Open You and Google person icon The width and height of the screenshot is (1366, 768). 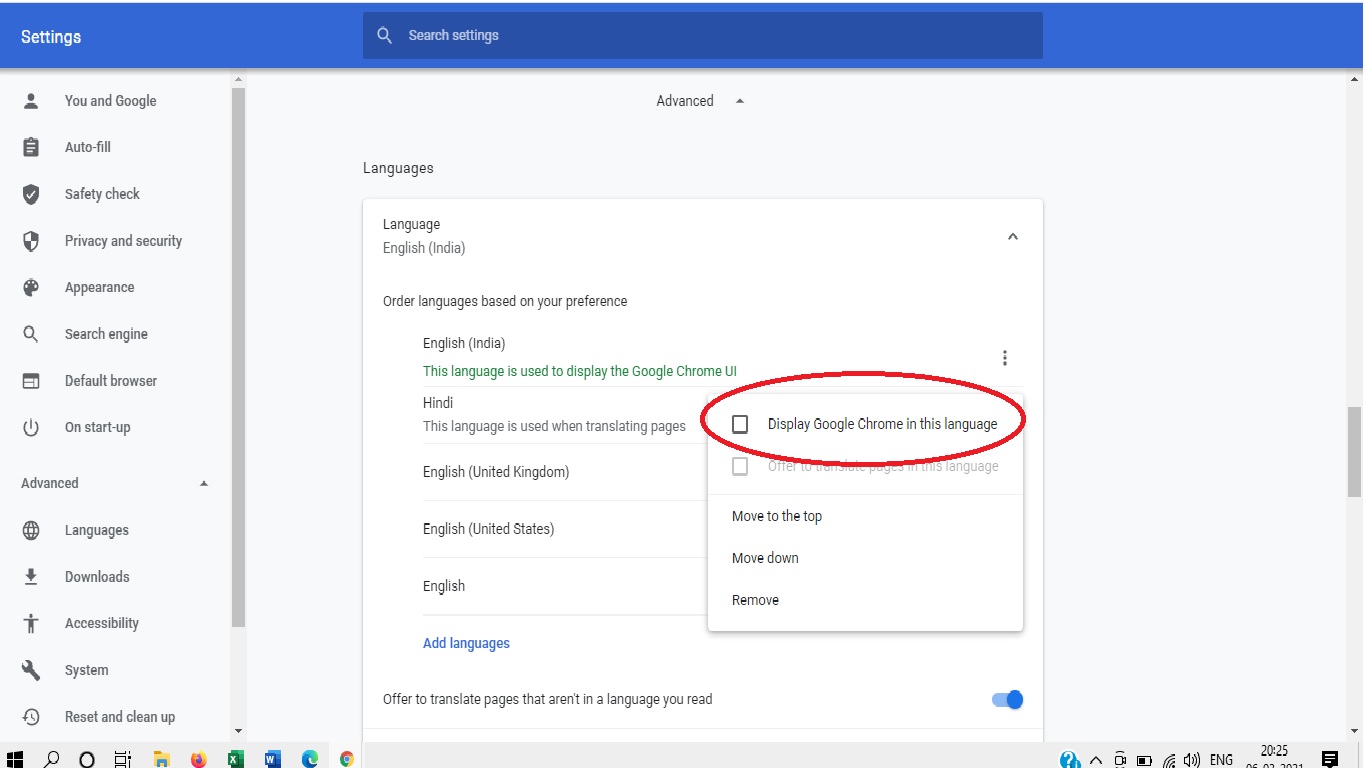[x=31, y=101]
